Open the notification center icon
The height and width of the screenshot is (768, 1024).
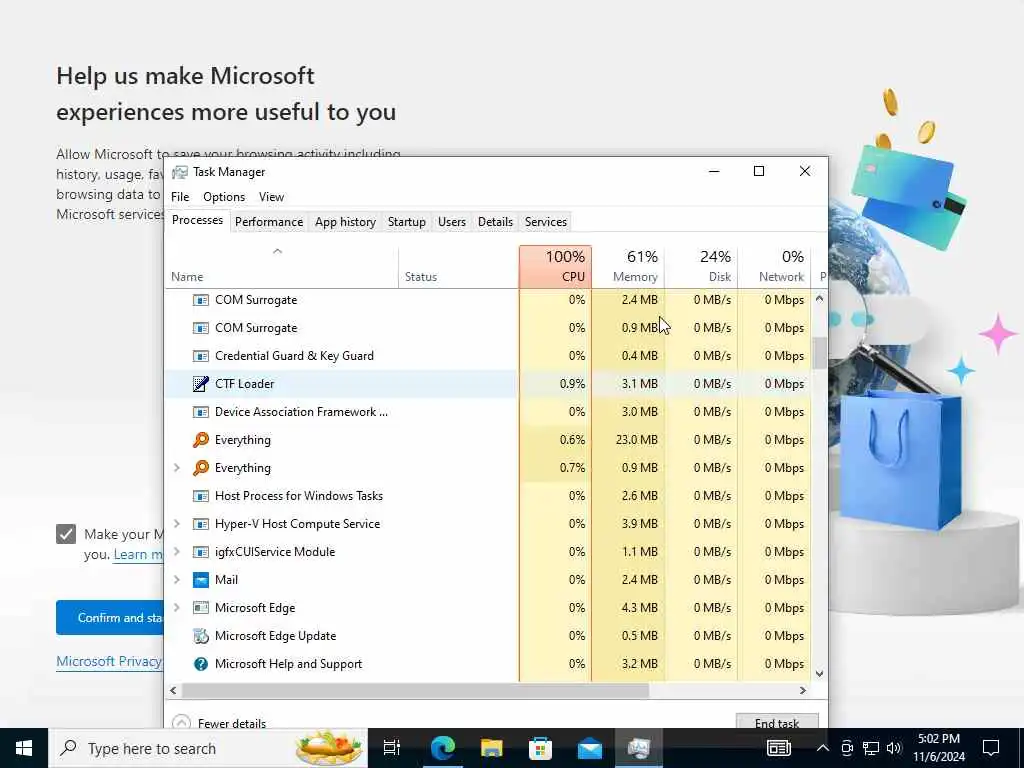991,748
